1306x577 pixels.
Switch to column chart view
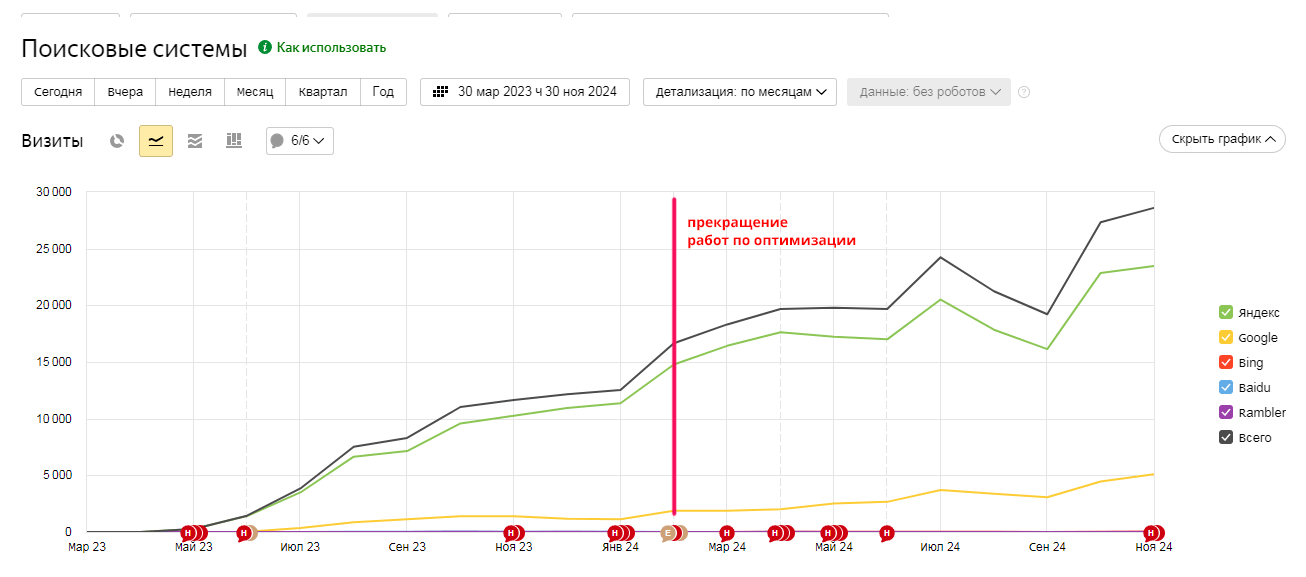coord(234,141)
